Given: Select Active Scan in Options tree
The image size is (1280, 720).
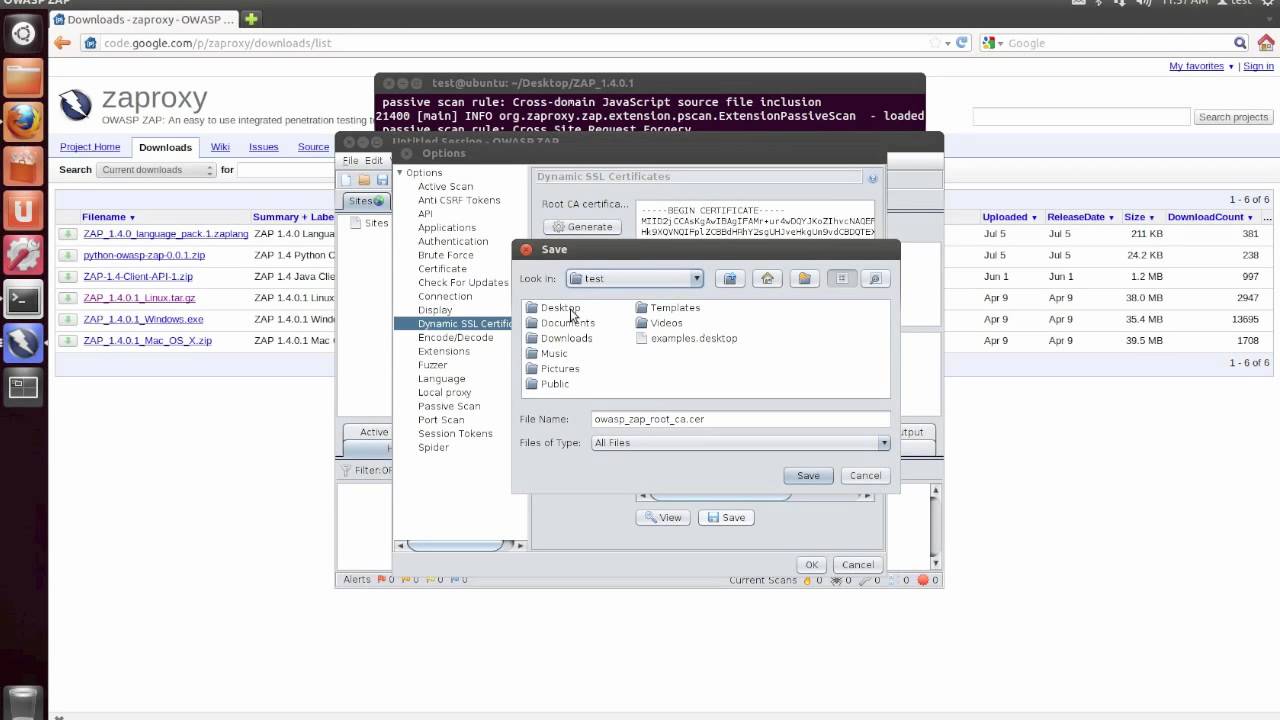Looking at the screenshot, I should pos(445,187).
